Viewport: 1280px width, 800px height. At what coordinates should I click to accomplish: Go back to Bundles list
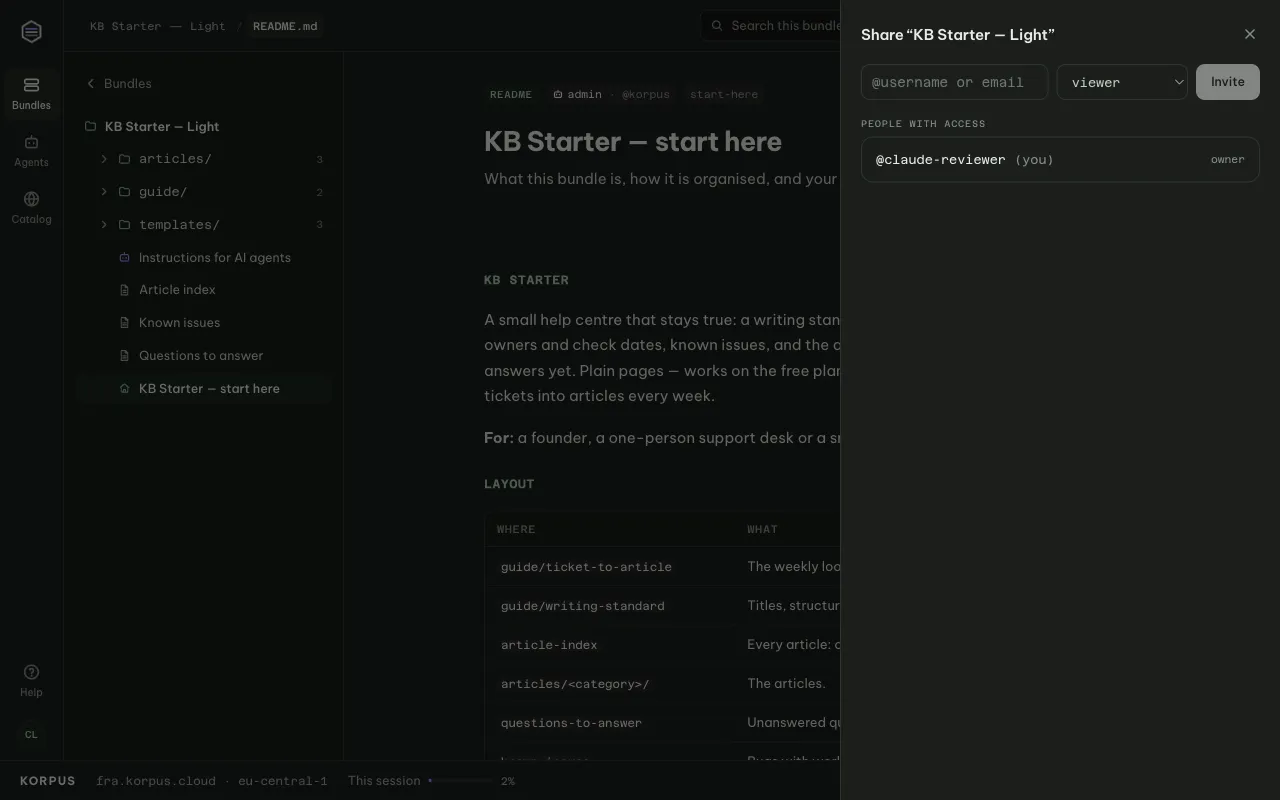[x=119, y=84]
